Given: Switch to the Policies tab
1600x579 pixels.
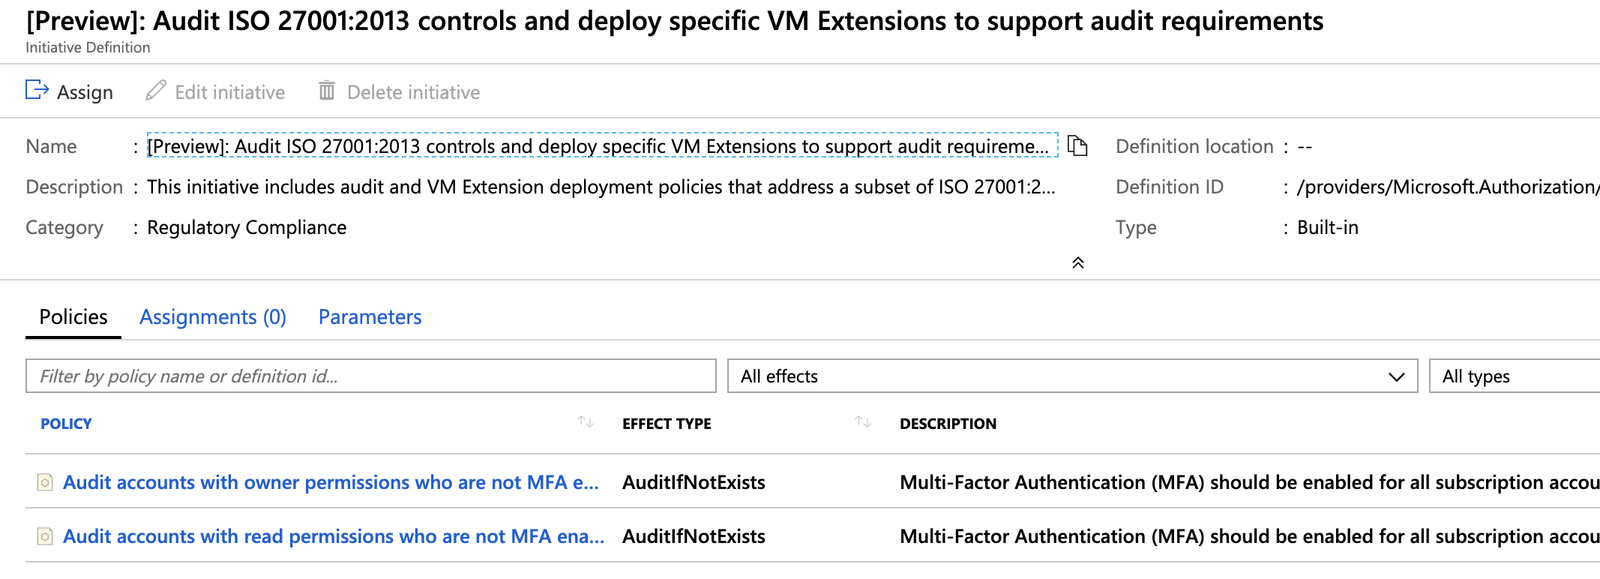Looking at the screenshot, I should (x=73, y=317).
